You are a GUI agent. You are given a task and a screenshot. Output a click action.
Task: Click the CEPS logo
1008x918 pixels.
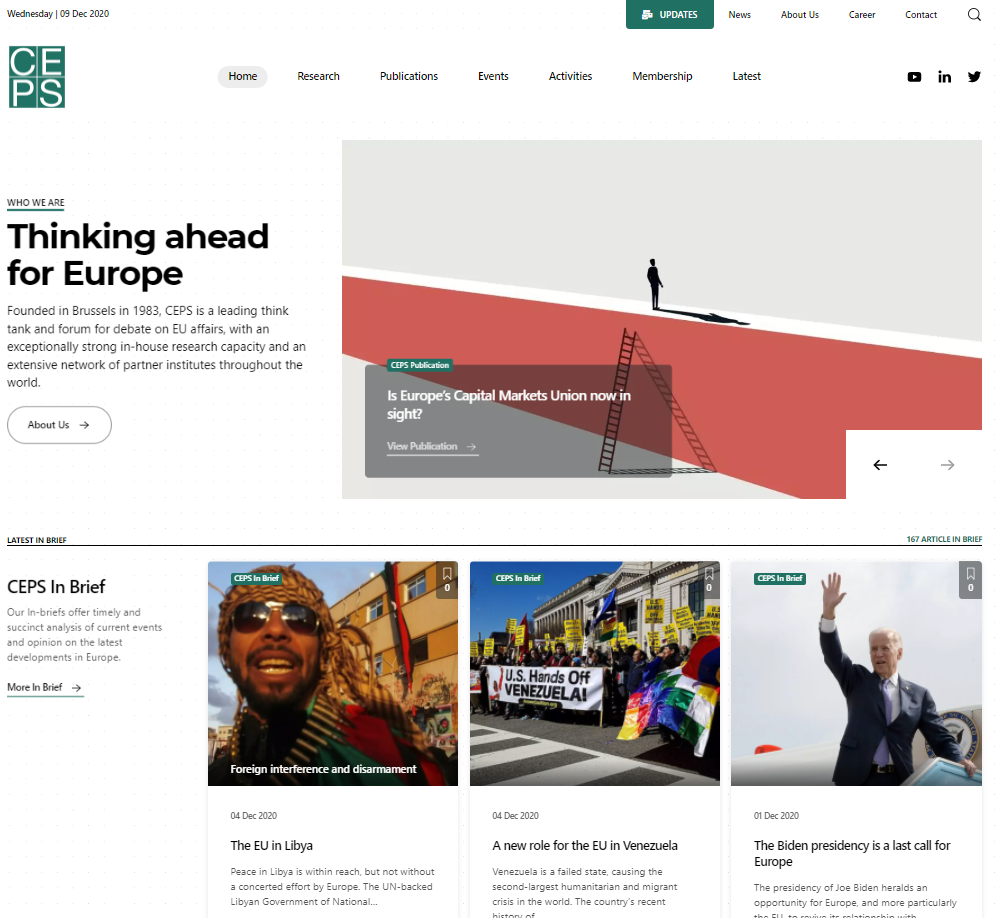(x=37, y=77)
